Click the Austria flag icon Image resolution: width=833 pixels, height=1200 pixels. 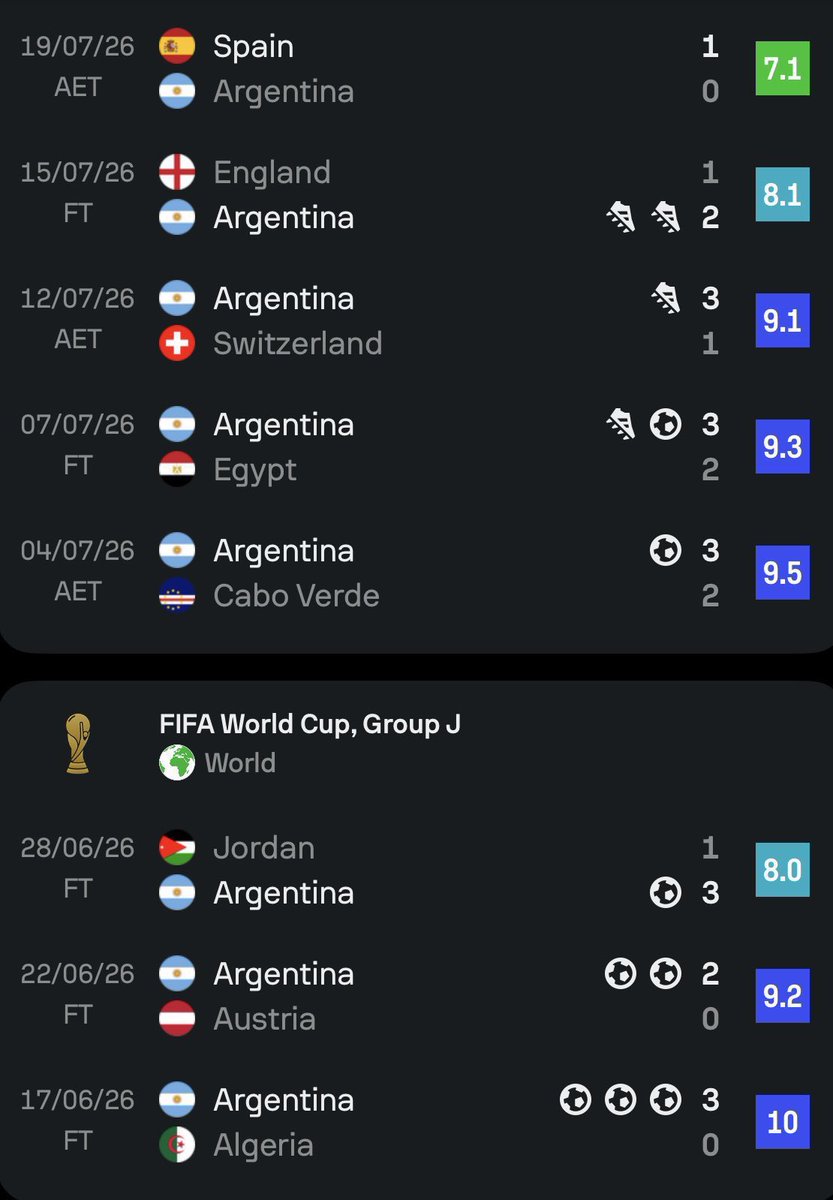[177, 1019]
